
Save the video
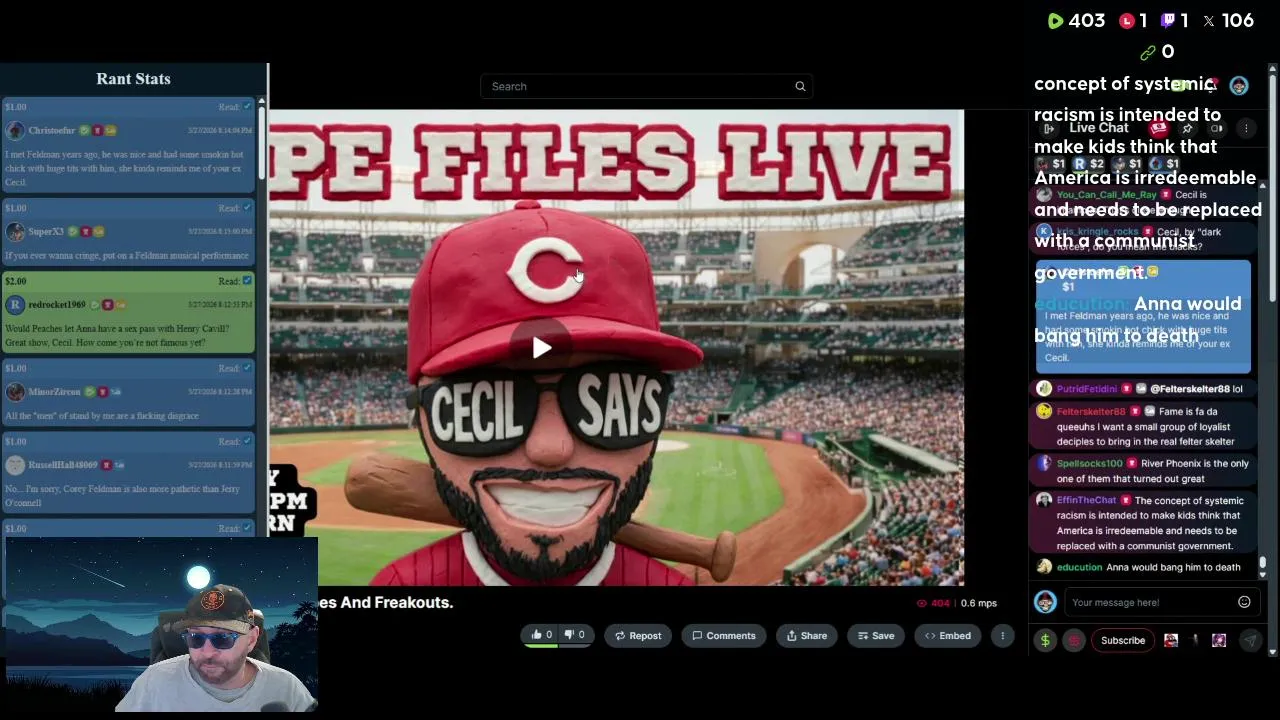click(874, 635)
